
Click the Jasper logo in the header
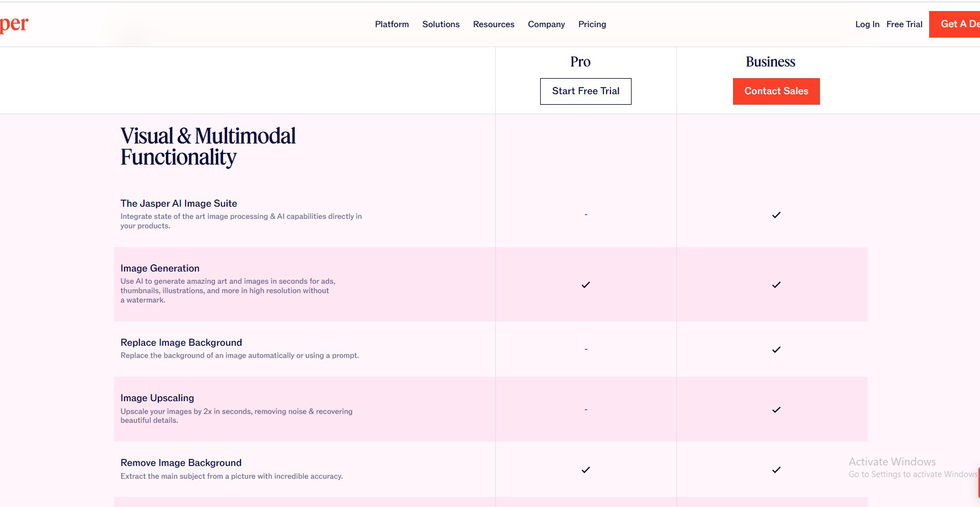[x=14, y=24]
